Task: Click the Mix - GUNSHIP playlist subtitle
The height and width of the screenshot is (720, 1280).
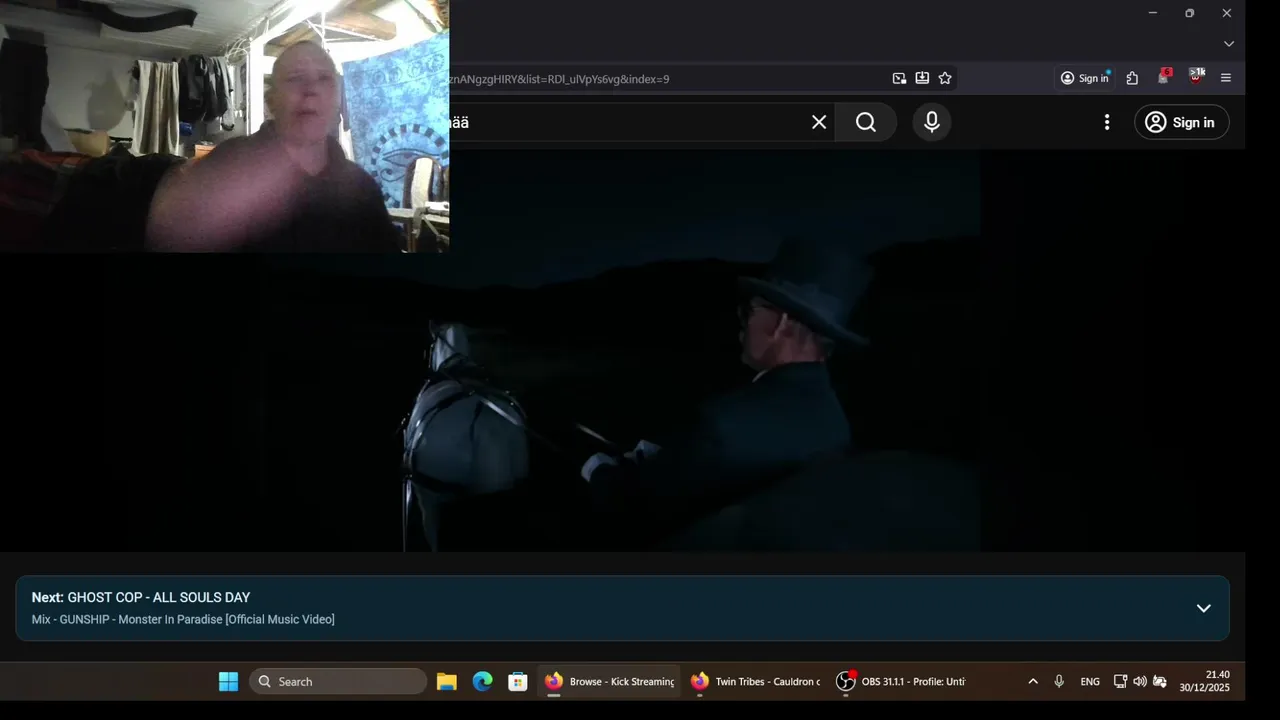Action: (183, 620)
